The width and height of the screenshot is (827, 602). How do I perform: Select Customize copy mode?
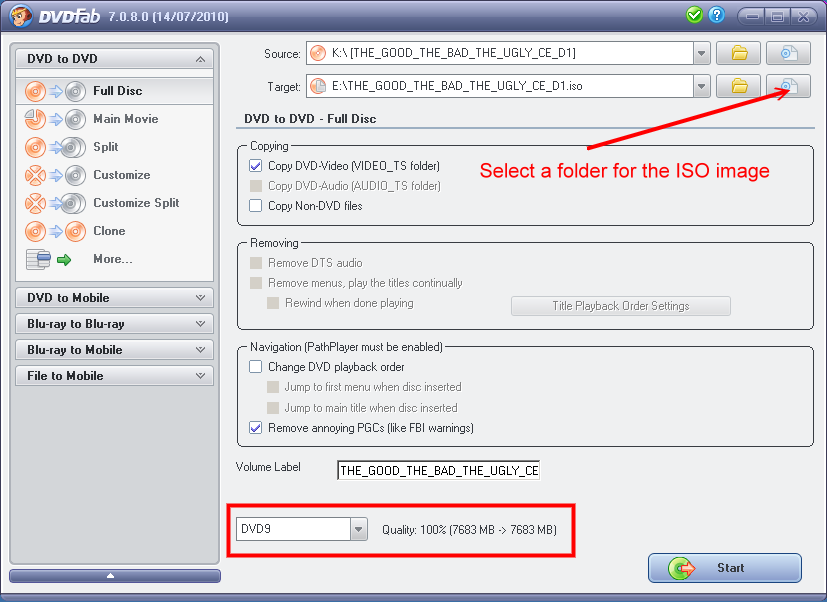click(114, 175)
